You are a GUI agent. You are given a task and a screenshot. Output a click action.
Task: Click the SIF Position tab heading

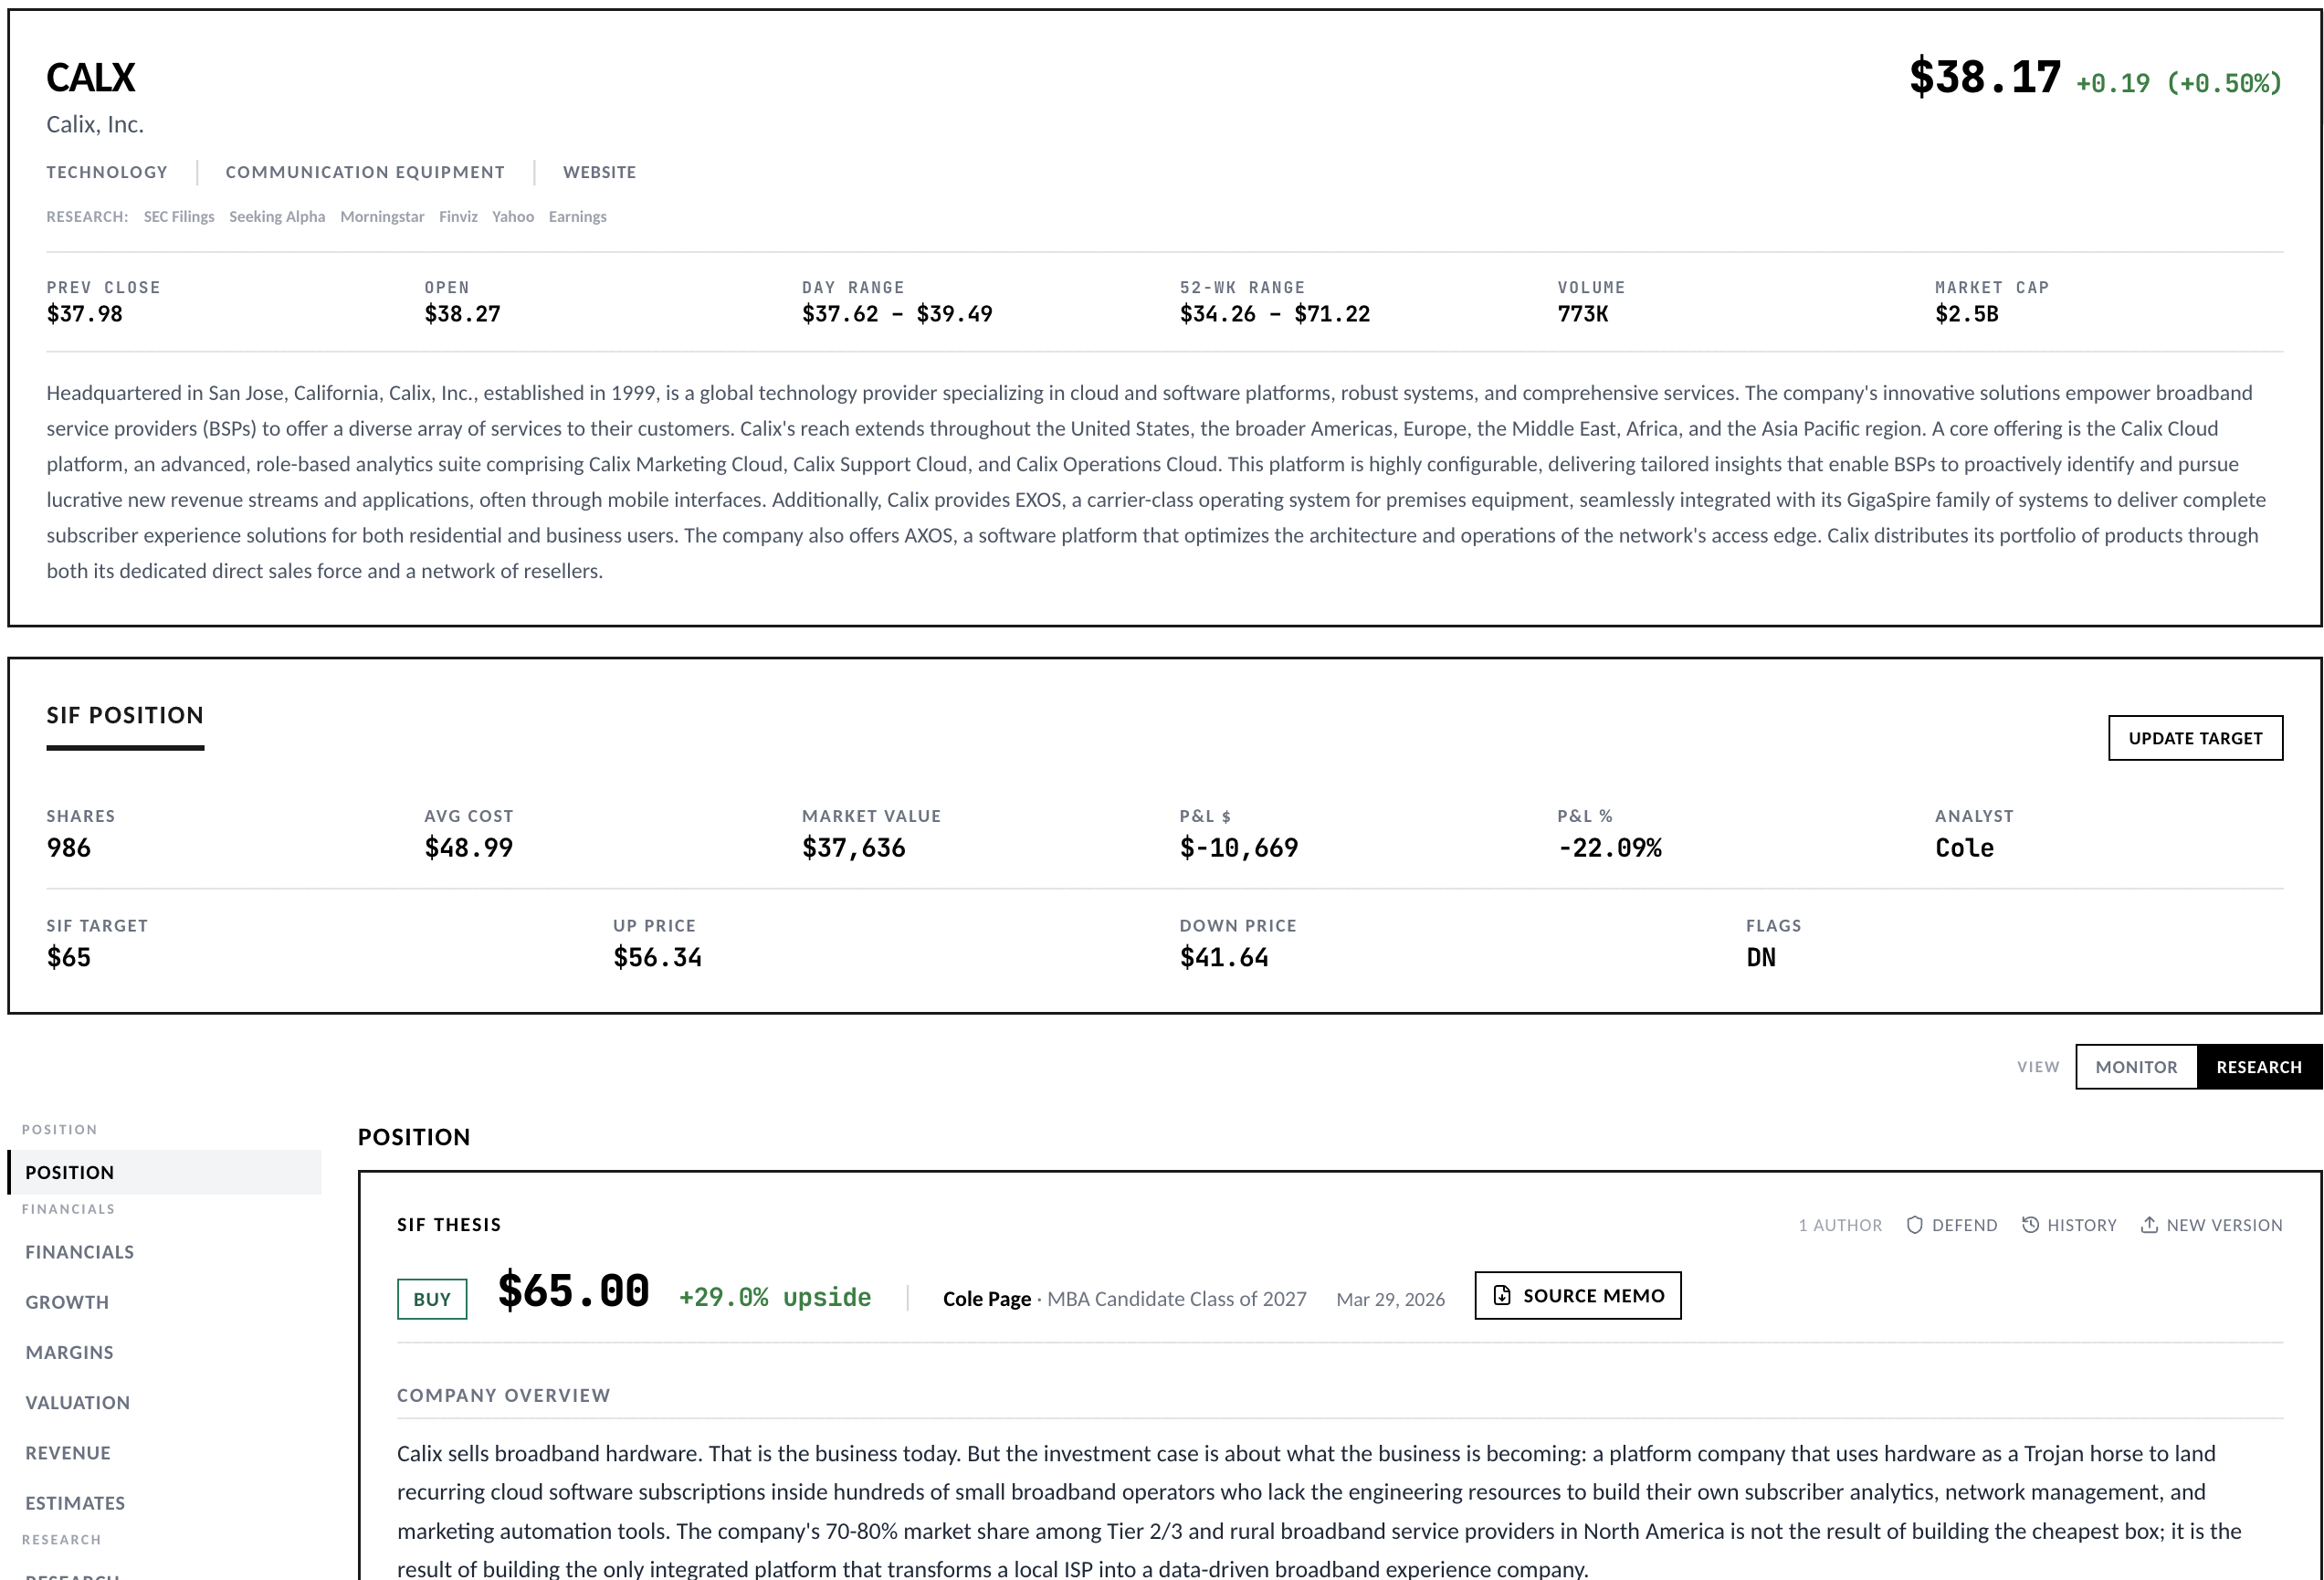click(125, 716)
